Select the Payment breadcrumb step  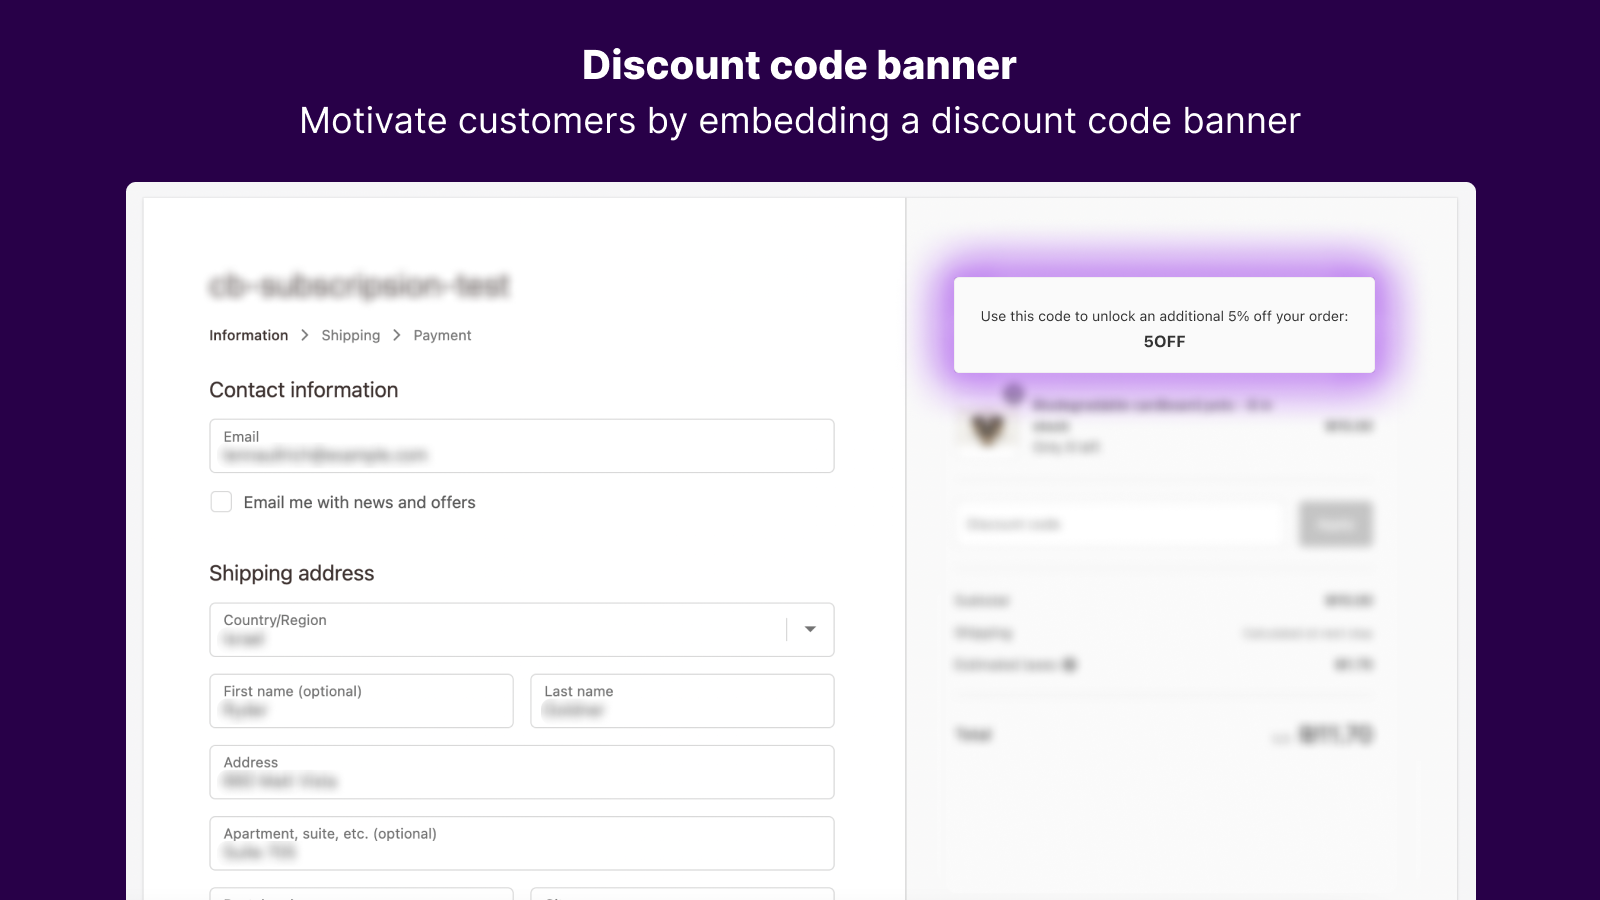(442, 335)
